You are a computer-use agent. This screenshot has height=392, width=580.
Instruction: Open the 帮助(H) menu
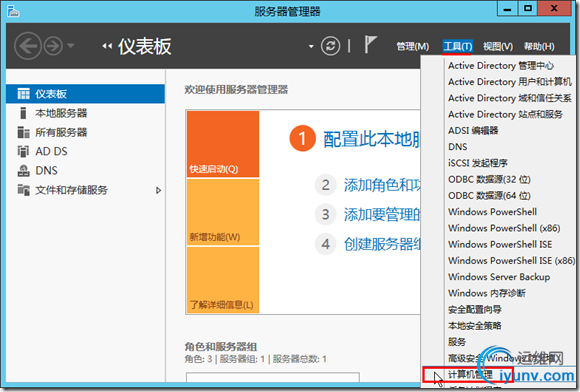(539, 47)
